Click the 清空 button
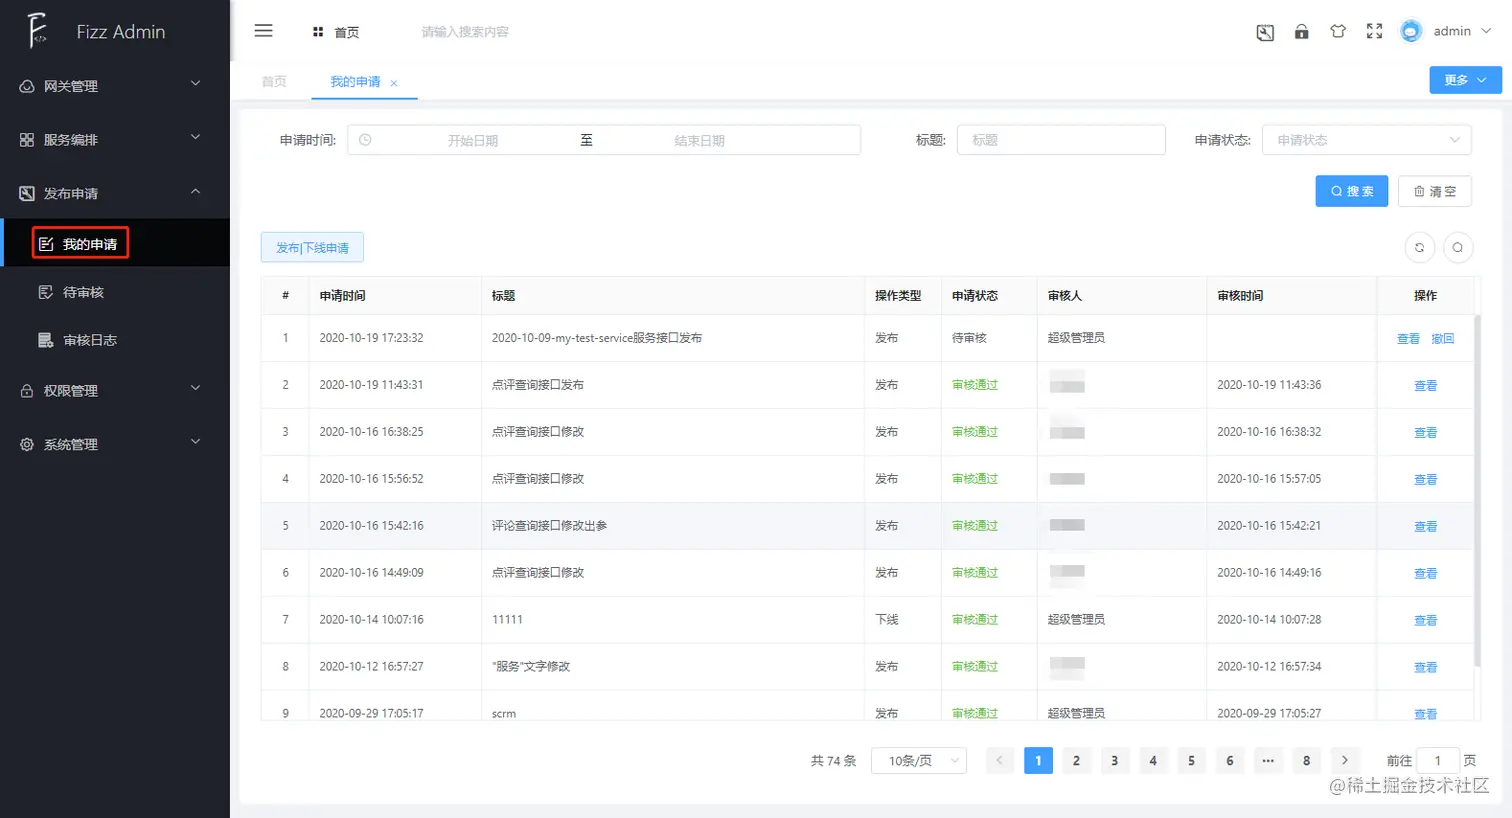The image size is (1512, 818). 1435,191
